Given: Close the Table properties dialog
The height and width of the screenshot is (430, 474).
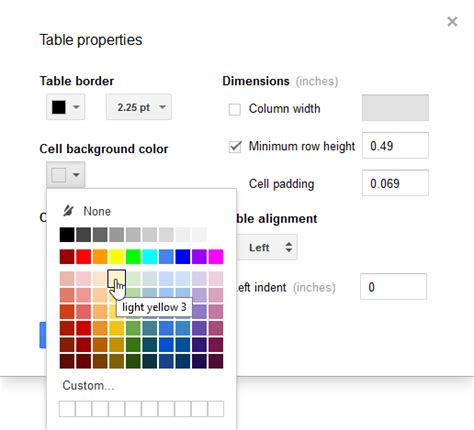Looking at the screenshot, I should pos(452,22).
